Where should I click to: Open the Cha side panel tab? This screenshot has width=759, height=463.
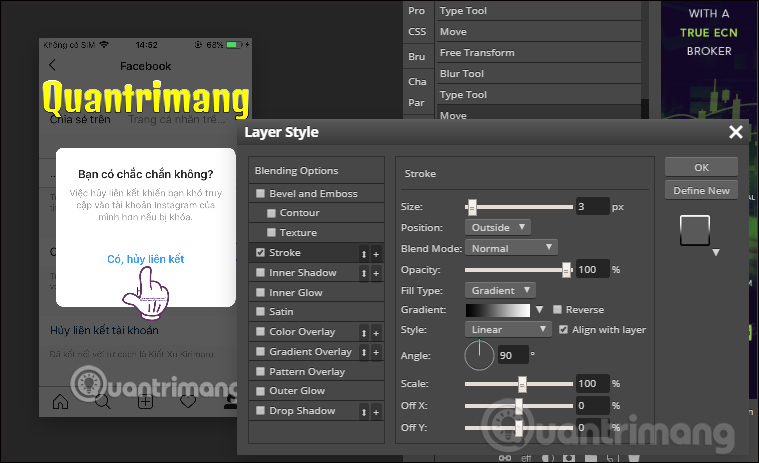417,82
